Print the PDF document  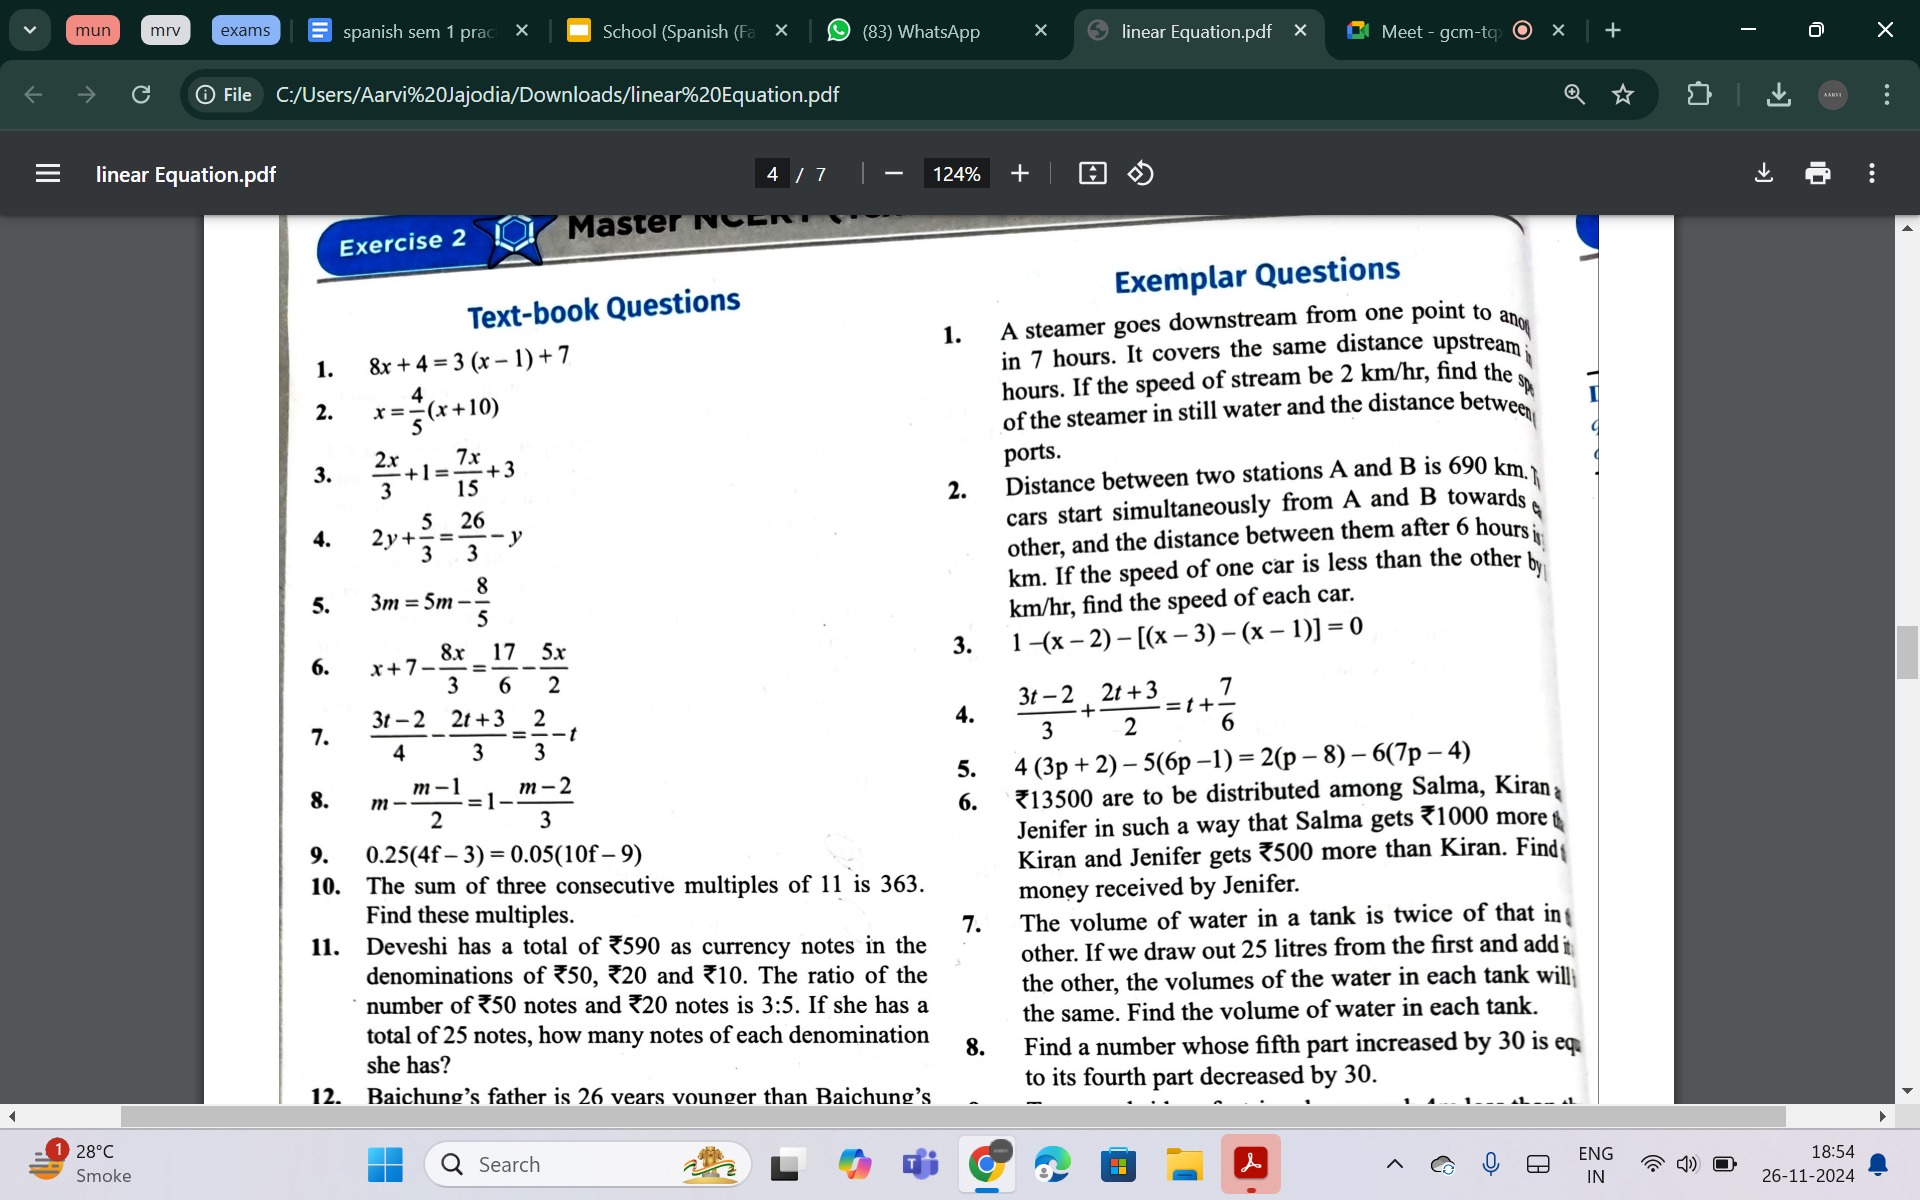(x=1818, y=174)
